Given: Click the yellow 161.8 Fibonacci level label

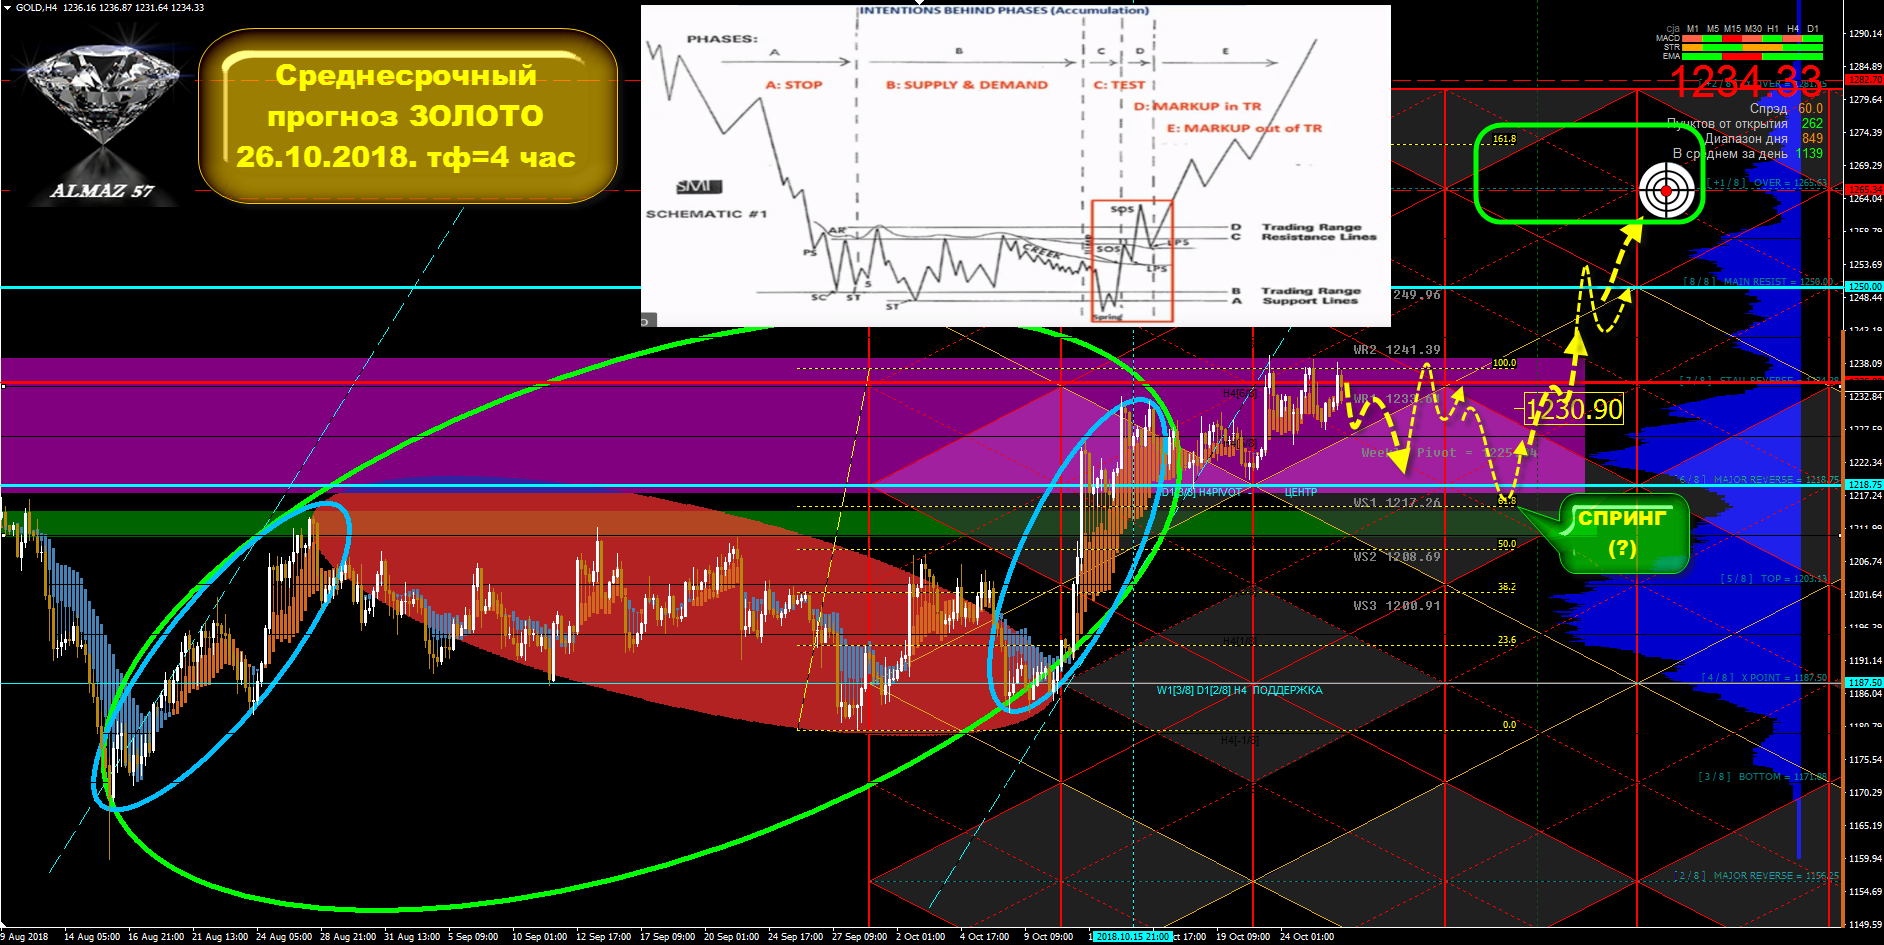Looking at the screenshot, I should pos(1504,139).
